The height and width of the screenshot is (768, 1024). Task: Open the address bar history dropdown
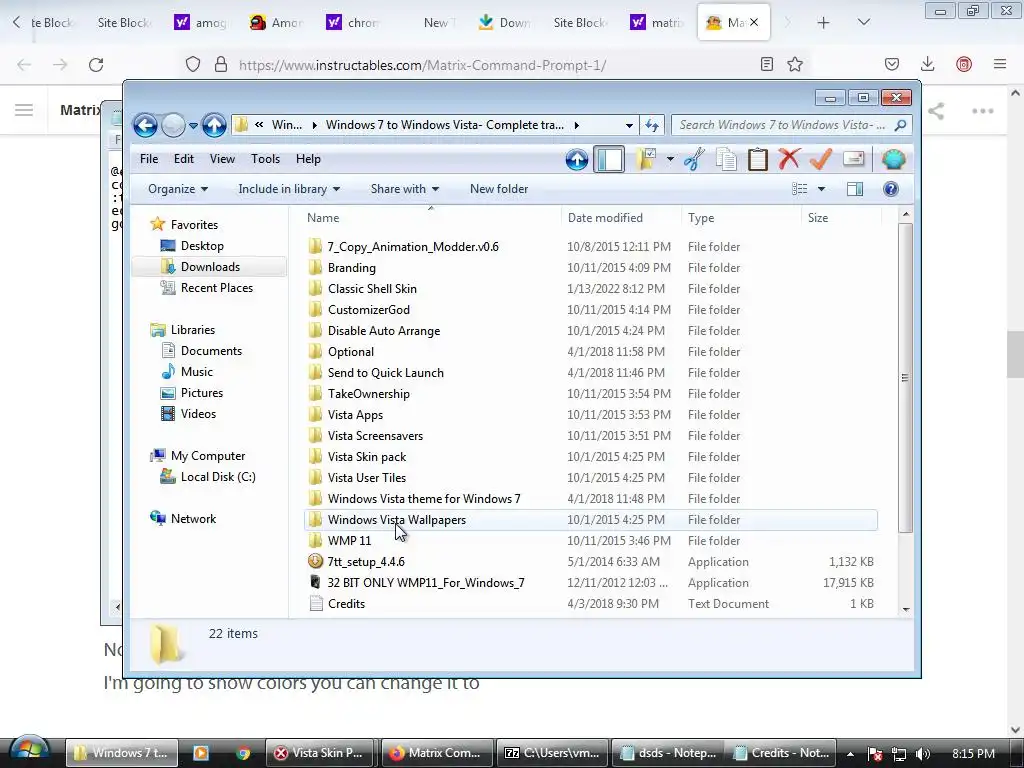(629, 125)
